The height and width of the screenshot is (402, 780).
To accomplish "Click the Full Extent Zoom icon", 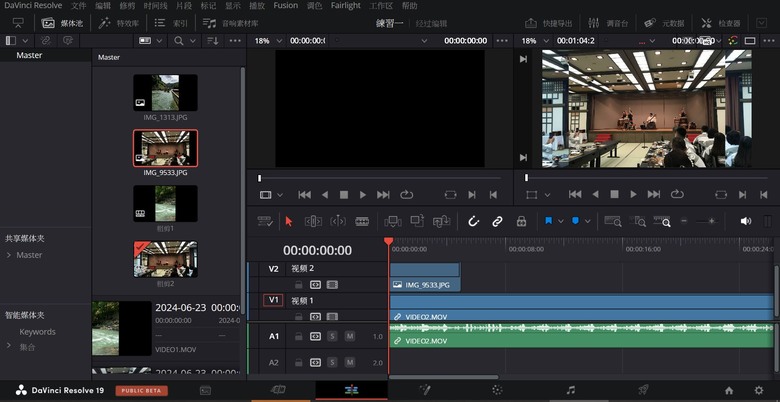I will pos(612,221).
